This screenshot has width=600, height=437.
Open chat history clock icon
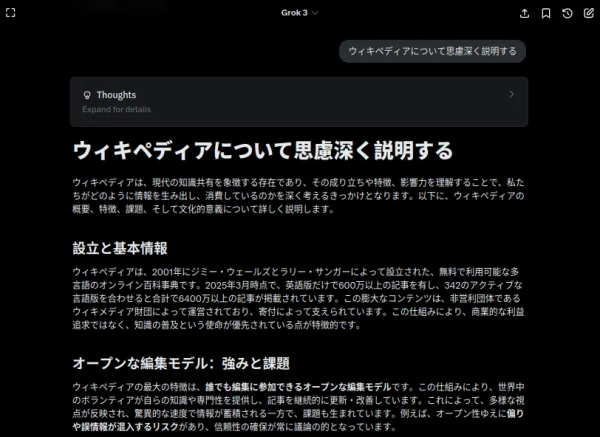[x=567, y=13]
